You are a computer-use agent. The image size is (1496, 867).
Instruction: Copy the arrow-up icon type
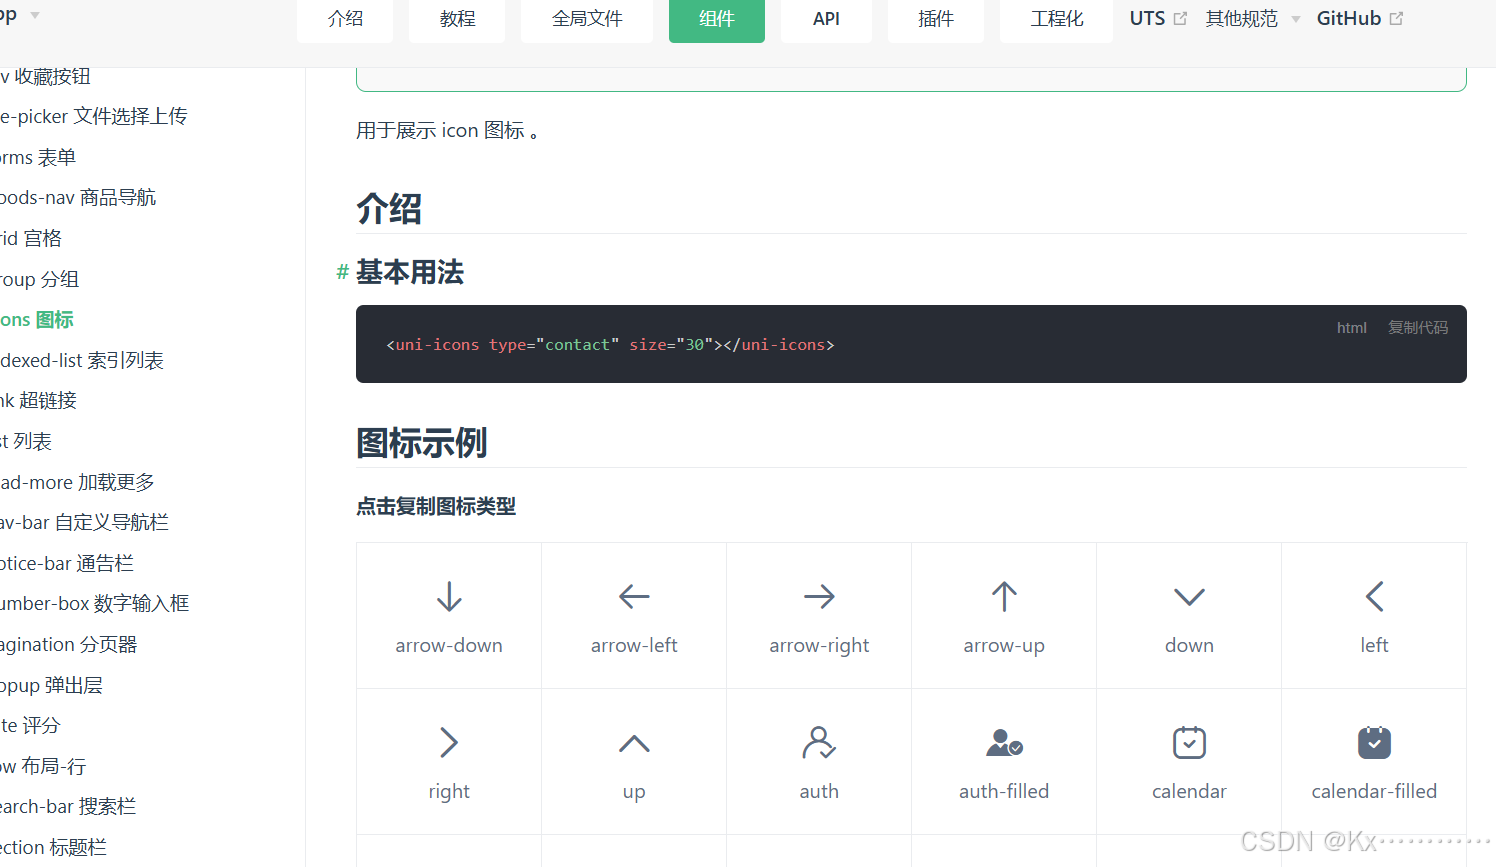click(1004, 616)
